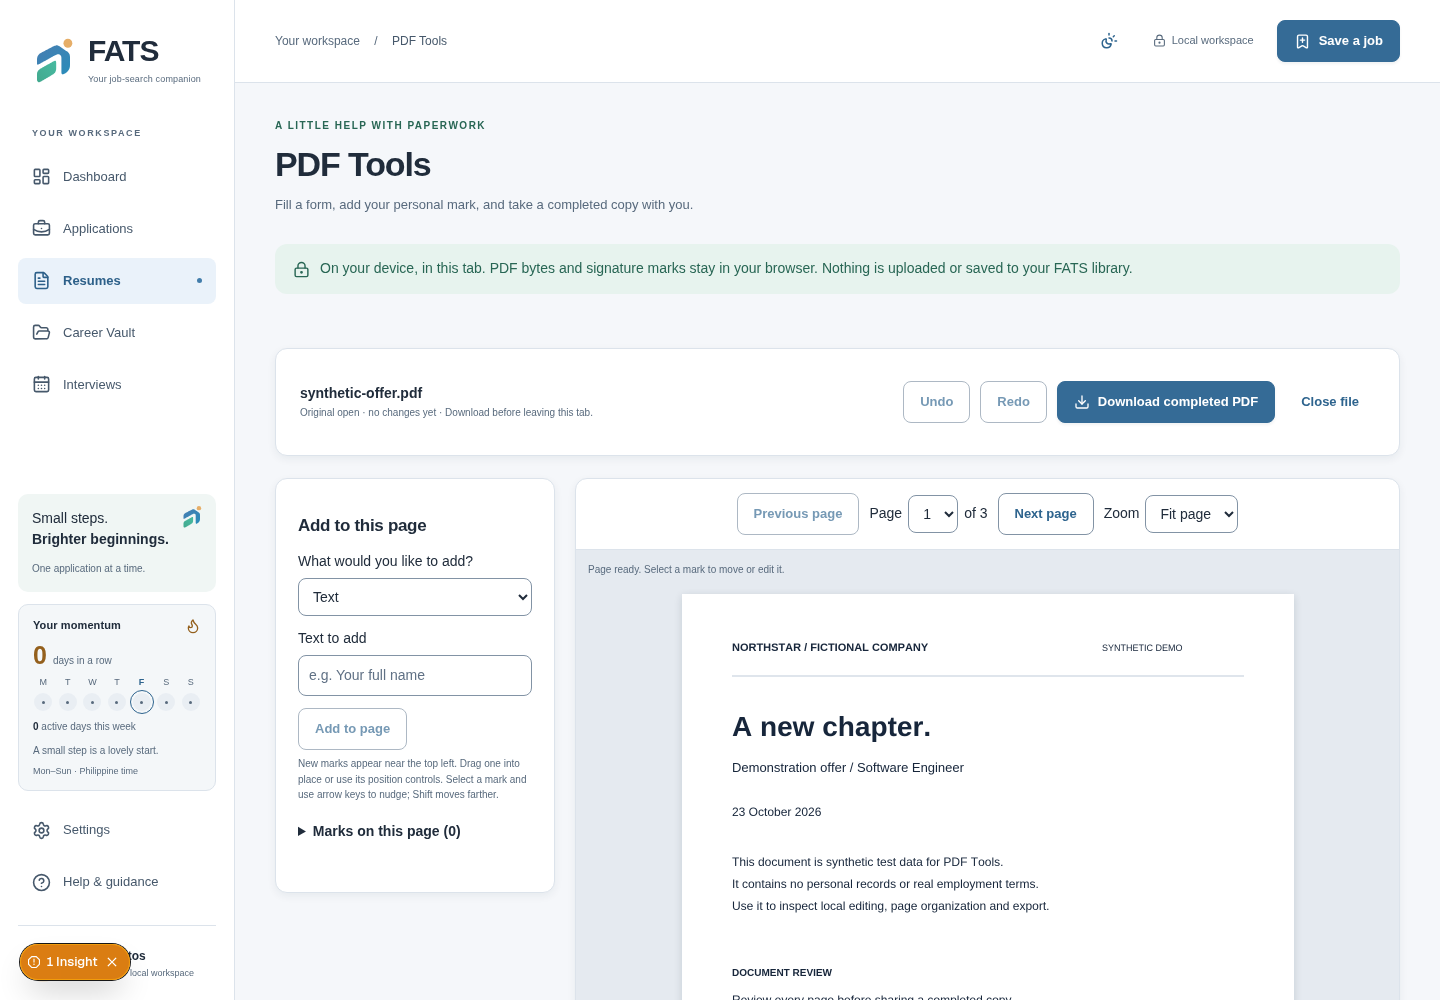Click Friday's dot in the momentum week
Screen dimensions: 1440x1000
pos(142,702)
